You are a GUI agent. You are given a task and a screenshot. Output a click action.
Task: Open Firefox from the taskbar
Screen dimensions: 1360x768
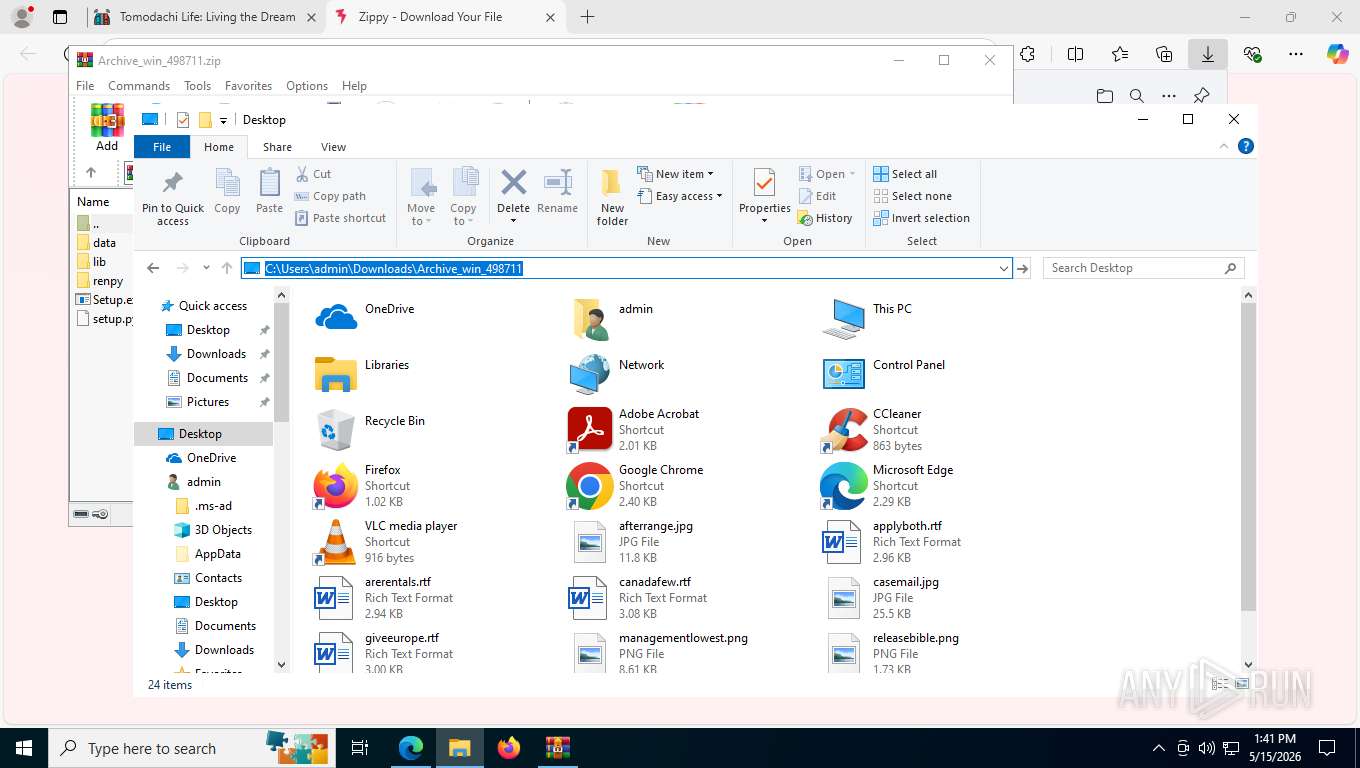tap(509, 748)
